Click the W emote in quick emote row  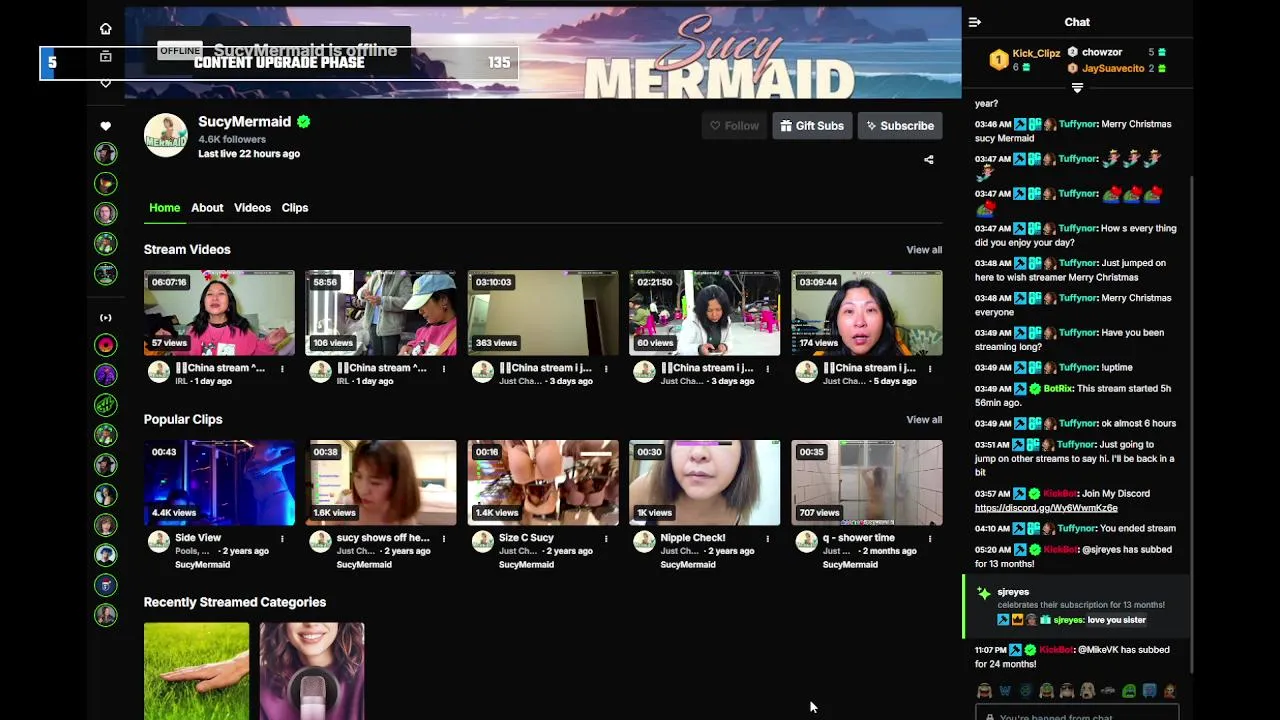(1005, 691)
